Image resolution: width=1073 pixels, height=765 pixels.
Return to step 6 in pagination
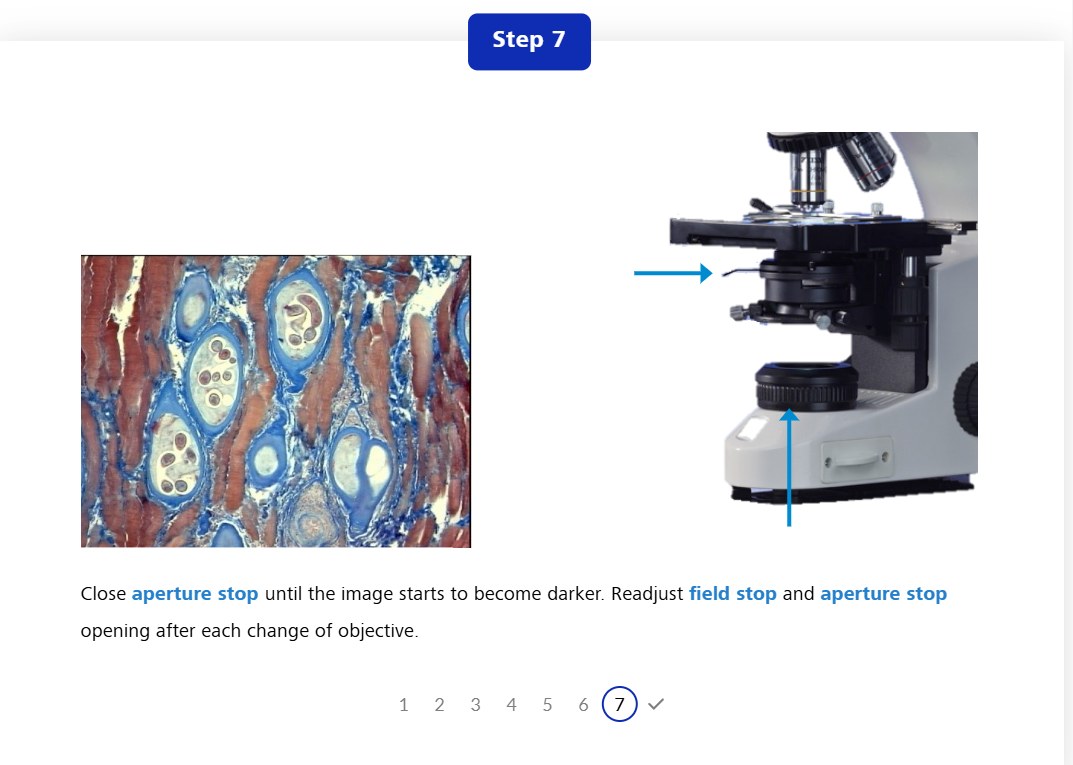583,705
